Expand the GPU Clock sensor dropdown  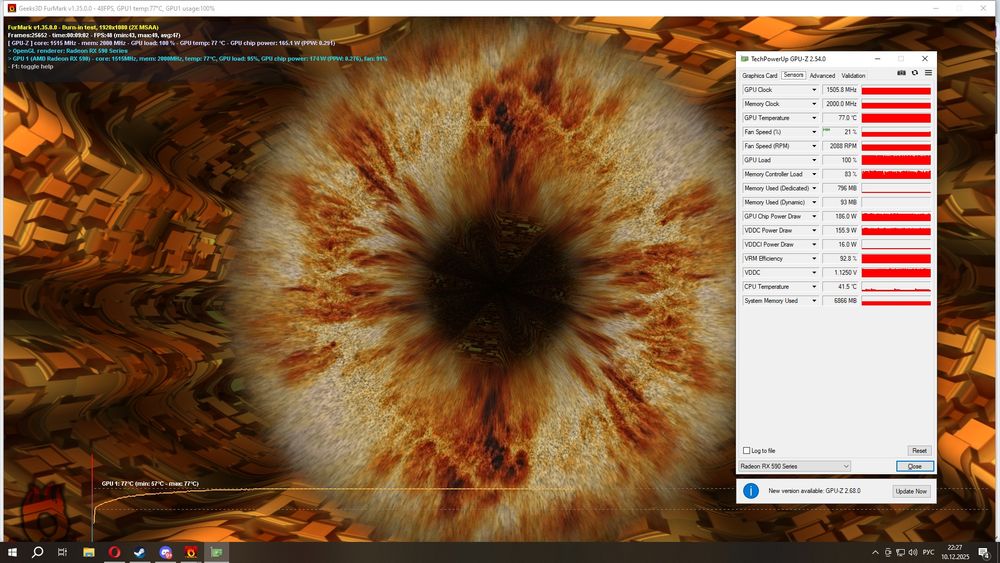click(813, 90)
